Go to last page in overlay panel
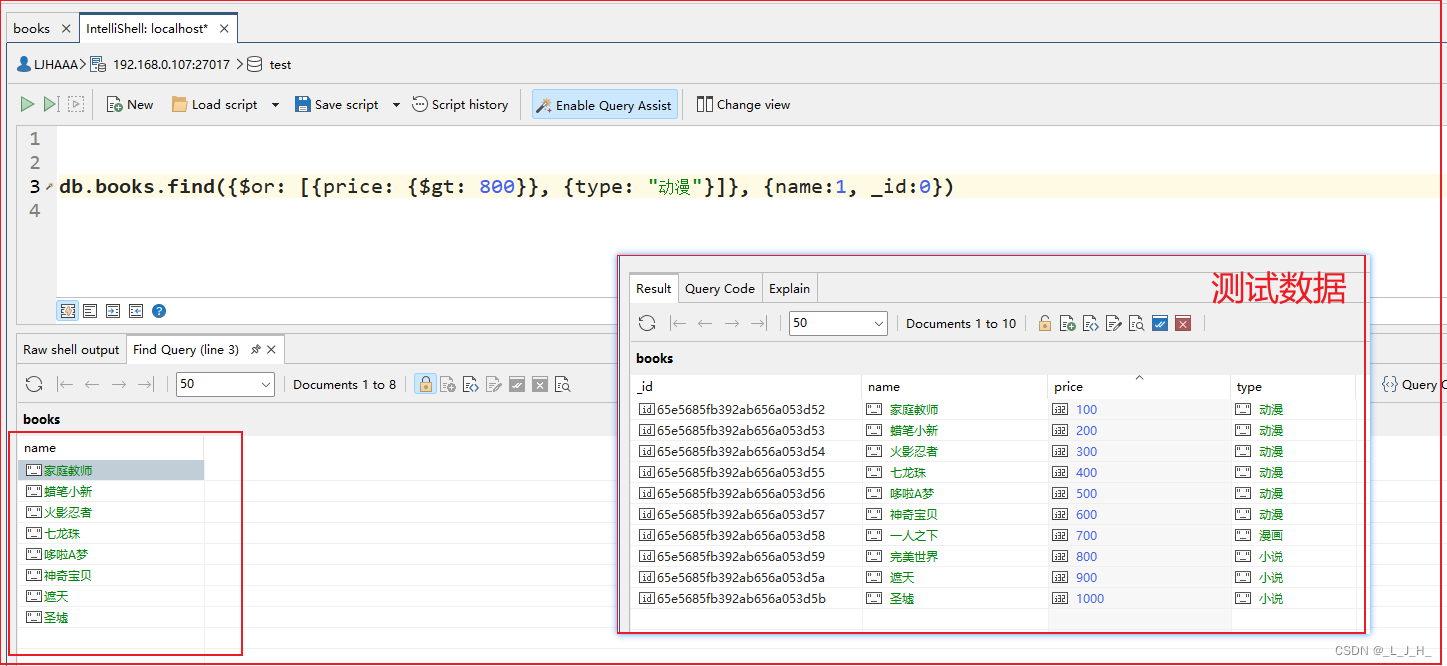1447x666 pixels. click(x=759, y=323)
